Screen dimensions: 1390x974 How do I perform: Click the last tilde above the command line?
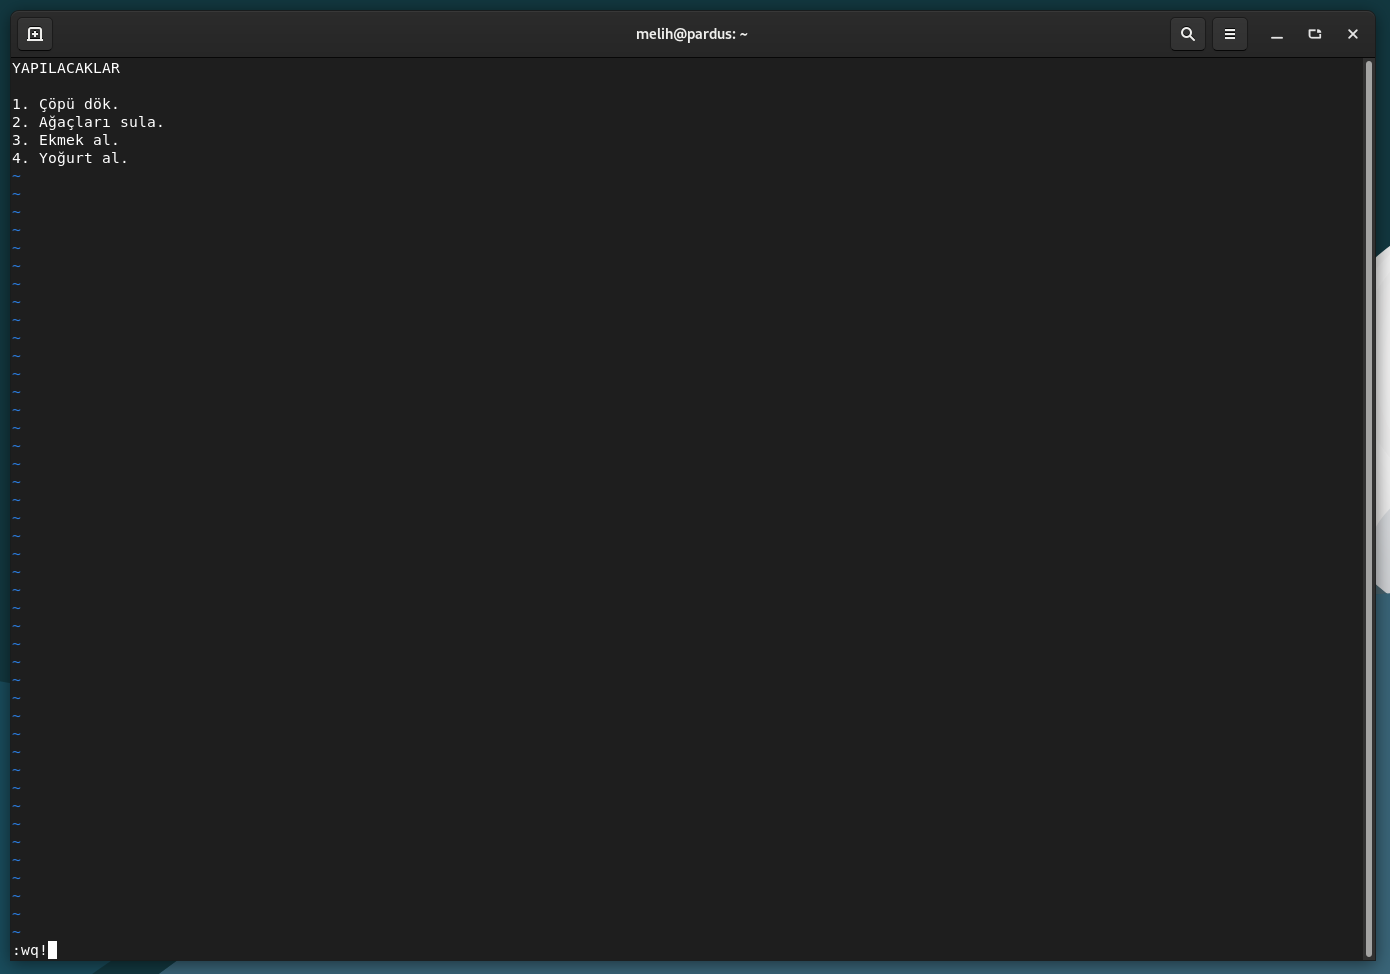point(16,932)
